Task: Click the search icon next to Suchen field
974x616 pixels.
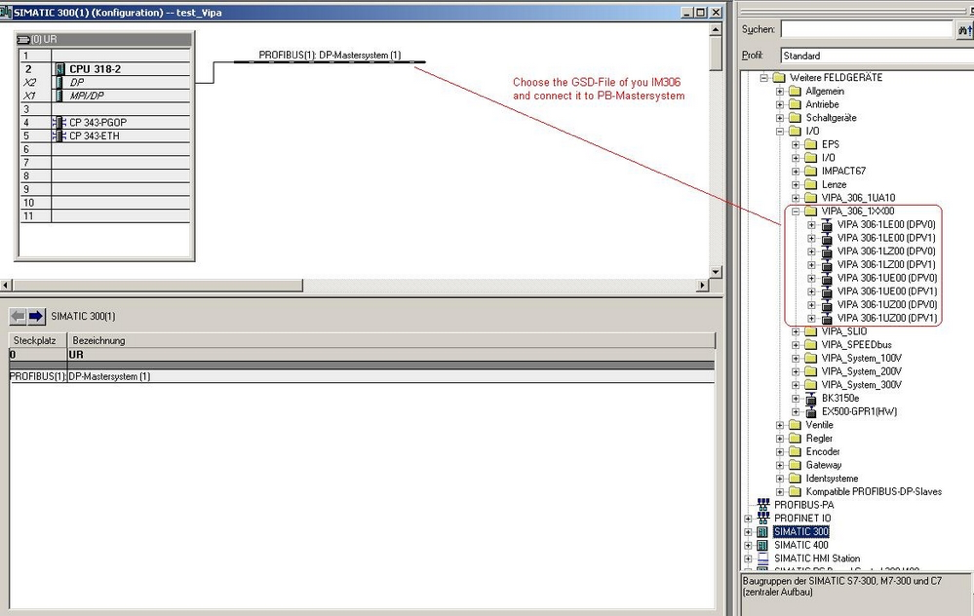Action: (x=965, y=29)
